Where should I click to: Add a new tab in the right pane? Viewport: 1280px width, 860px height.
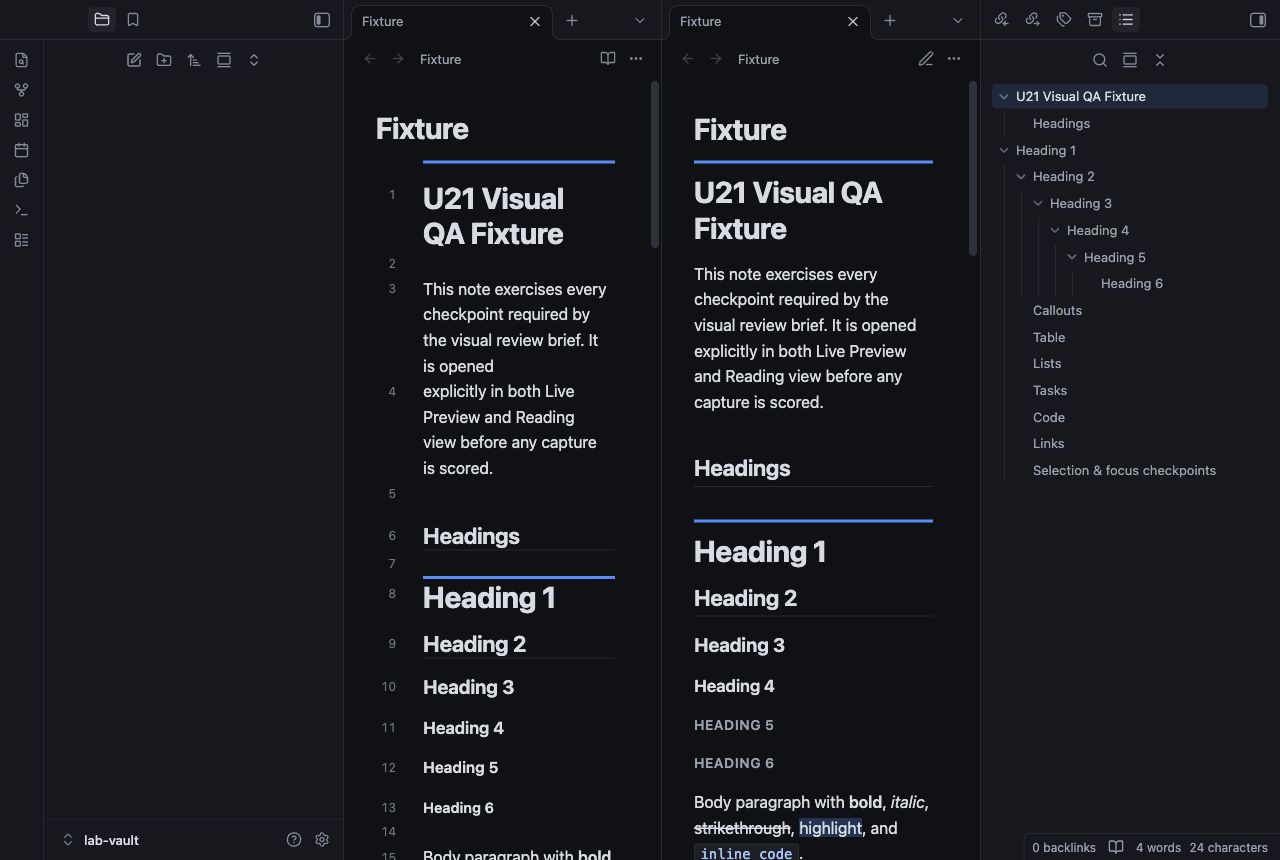(x=890, y=20)
